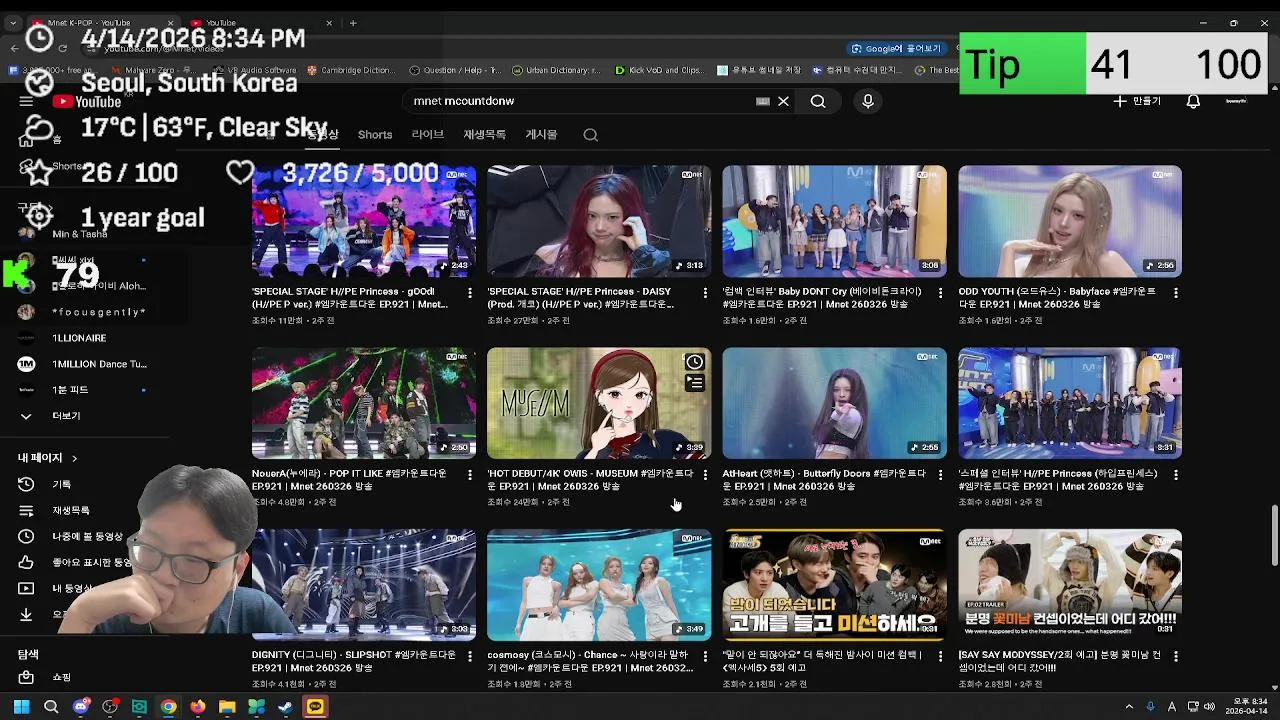Open options for gOOd! H//PE Princess video
This screenshot has height=720, width=1280.
(470, 293)
